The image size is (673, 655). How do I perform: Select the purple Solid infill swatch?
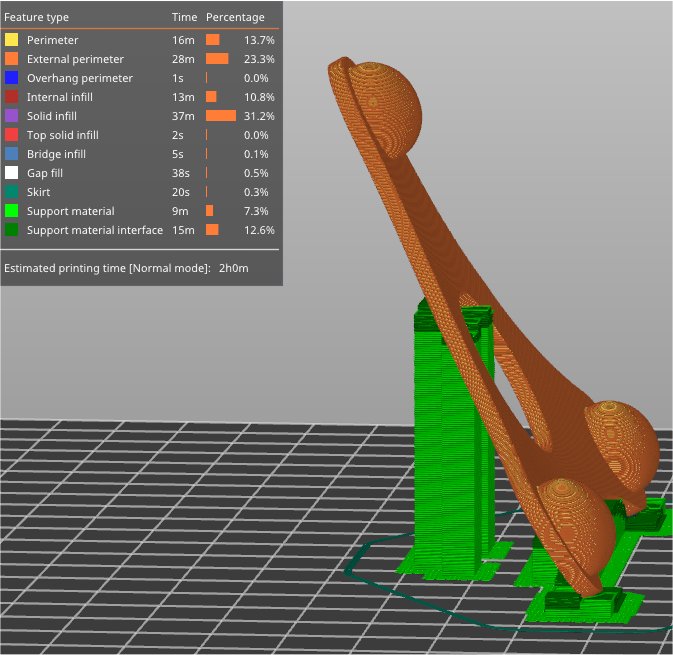pos(11,116)
